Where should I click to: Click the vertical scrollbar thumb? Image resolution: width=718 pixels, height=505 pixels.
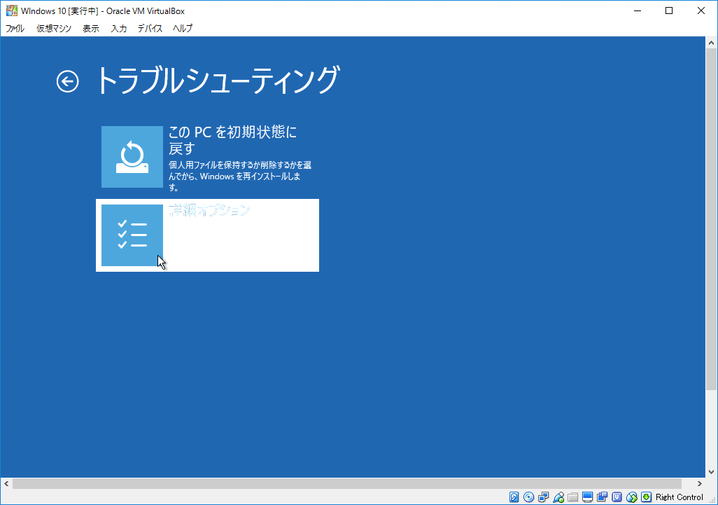[711, 219]
